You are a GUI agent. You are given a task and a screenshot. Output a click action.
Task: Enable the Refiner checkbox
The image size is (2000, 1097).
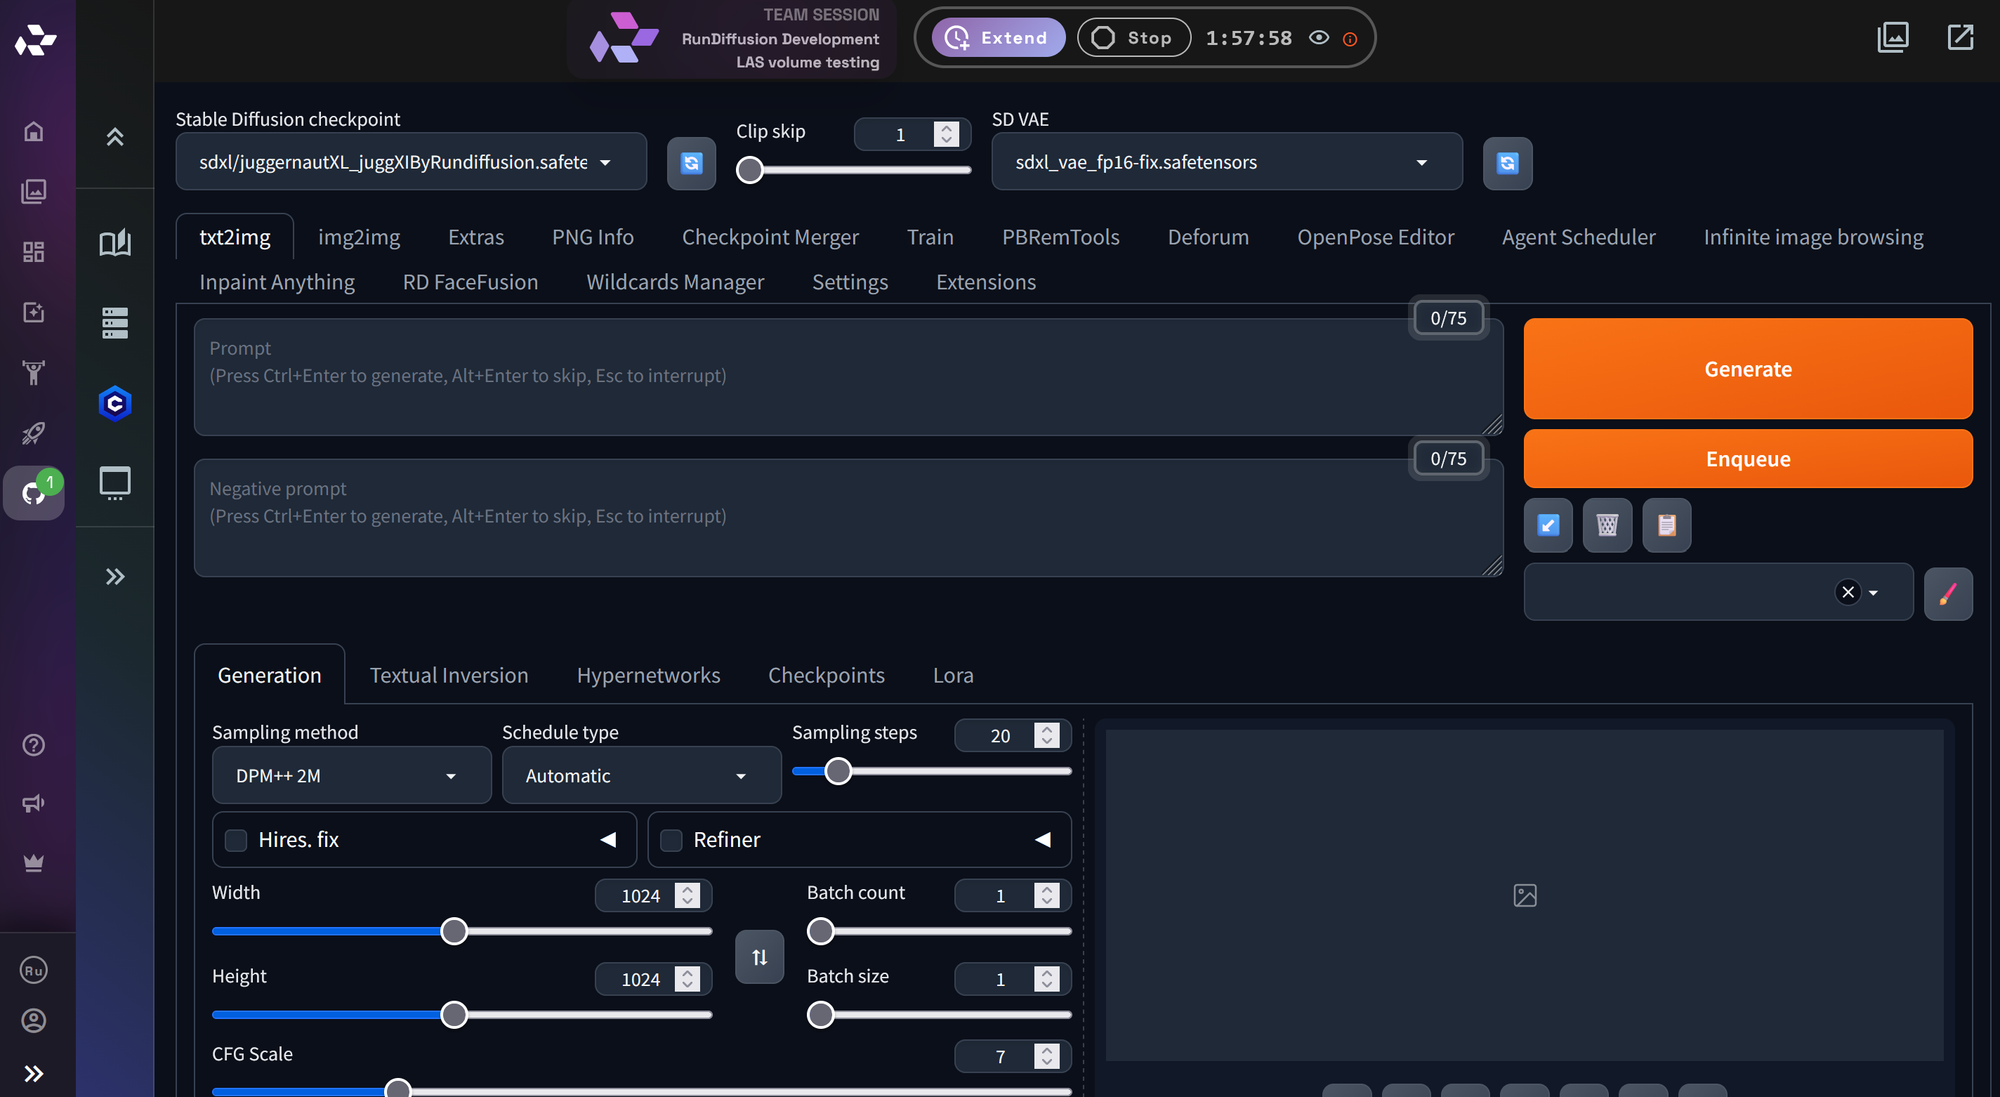(x=671, y=840)
